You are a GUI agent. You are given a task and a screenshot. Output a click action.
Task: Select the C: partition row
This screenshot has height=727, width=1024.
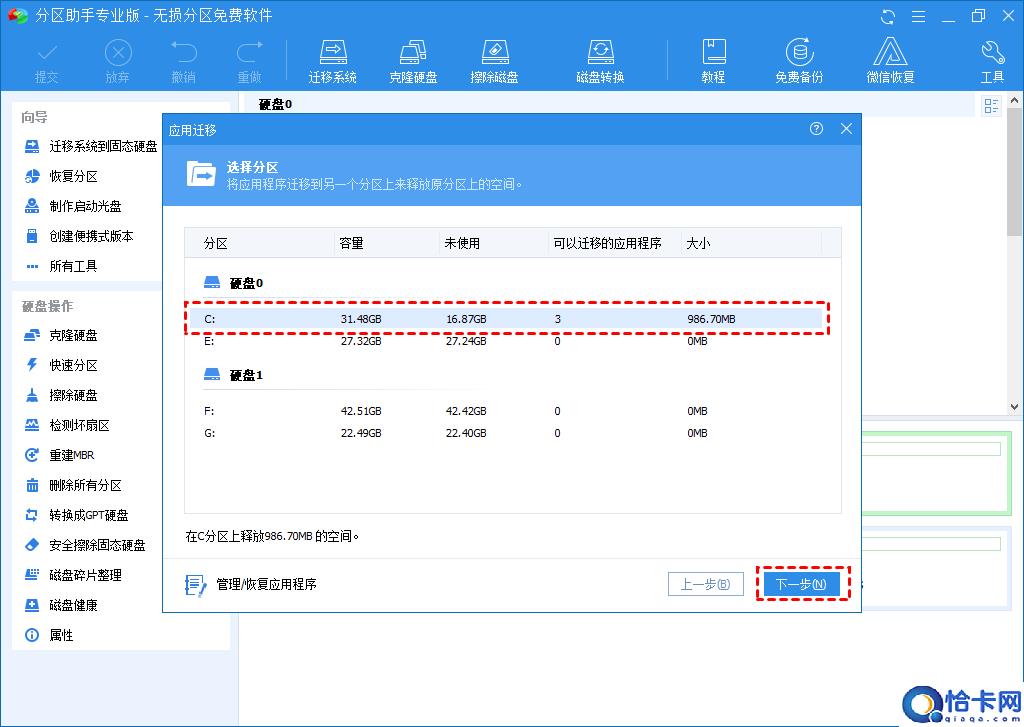507,319
